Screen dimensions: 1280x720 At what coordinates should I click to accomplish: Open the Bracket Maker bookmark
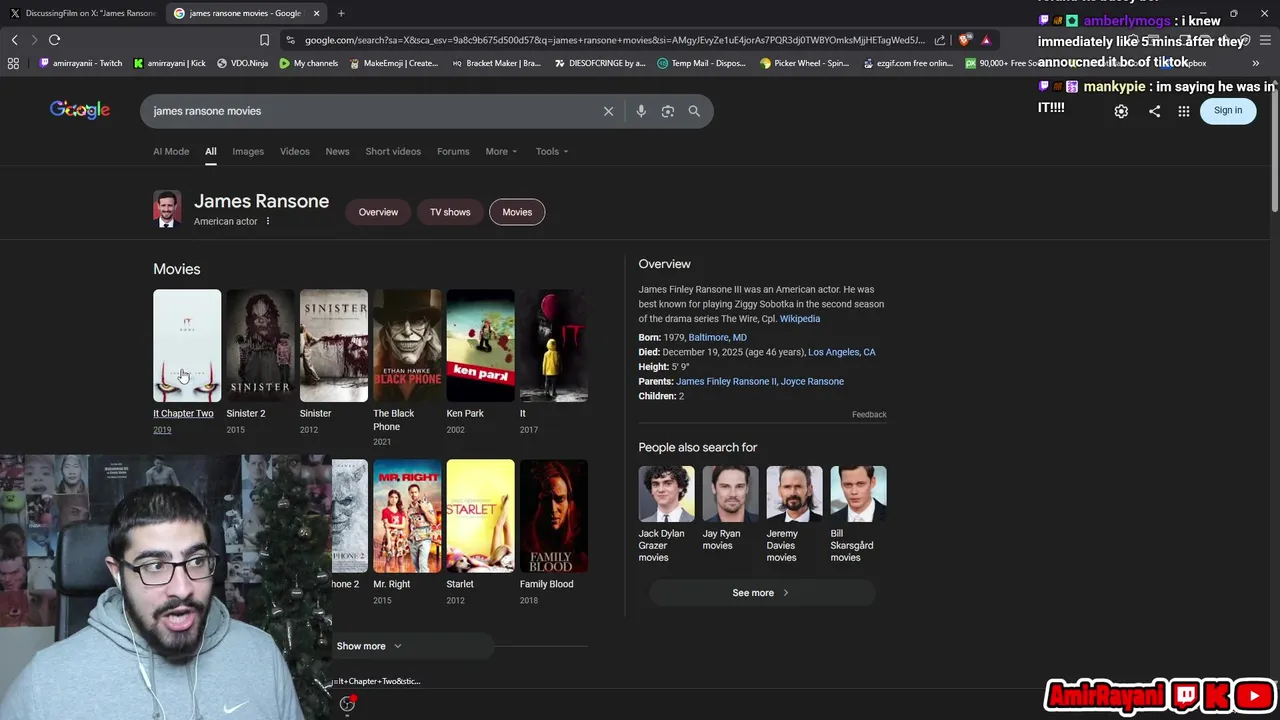496,63
